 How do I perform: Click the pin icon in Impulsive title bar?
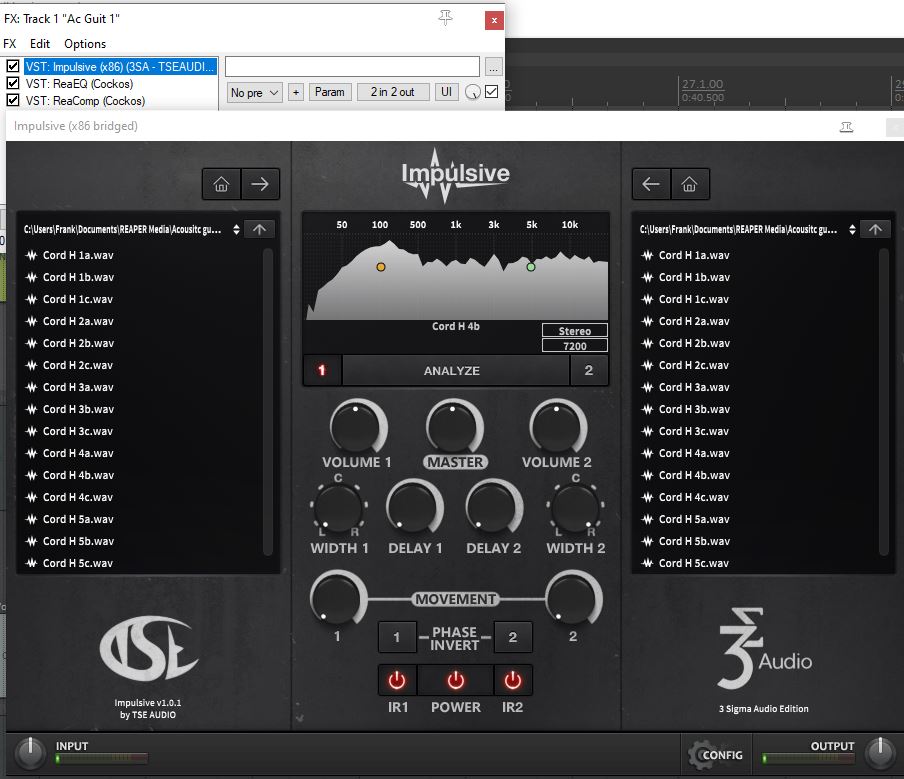[846, 127]
